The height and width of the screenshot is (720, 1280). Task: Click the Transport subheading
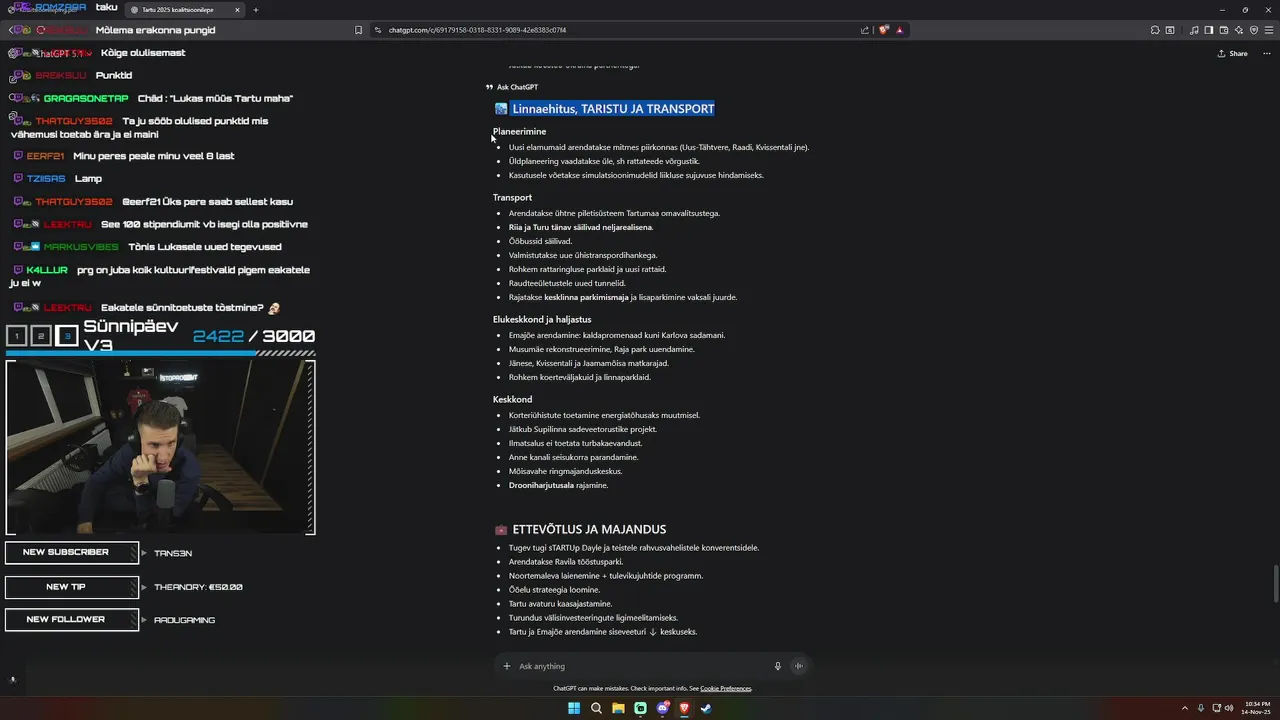click(x=512, y=198)
